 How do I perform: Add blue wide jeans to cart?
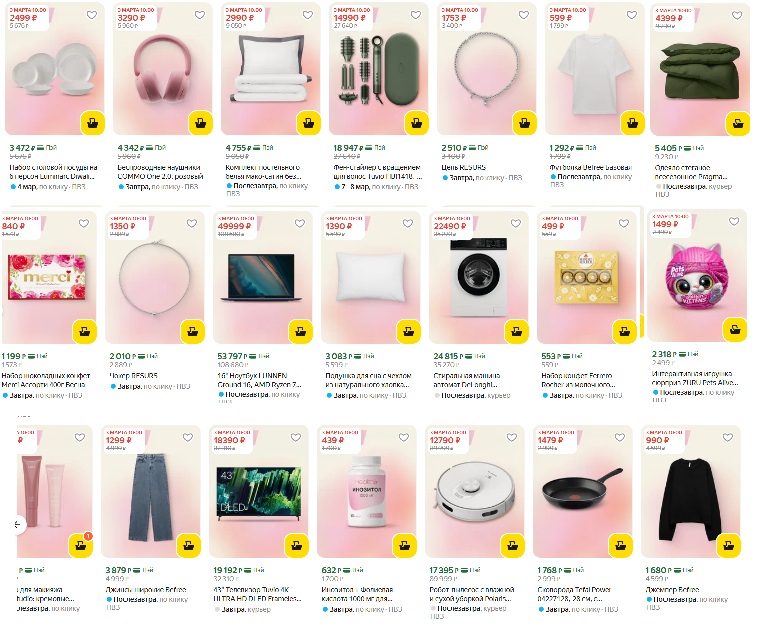point(189,545)
